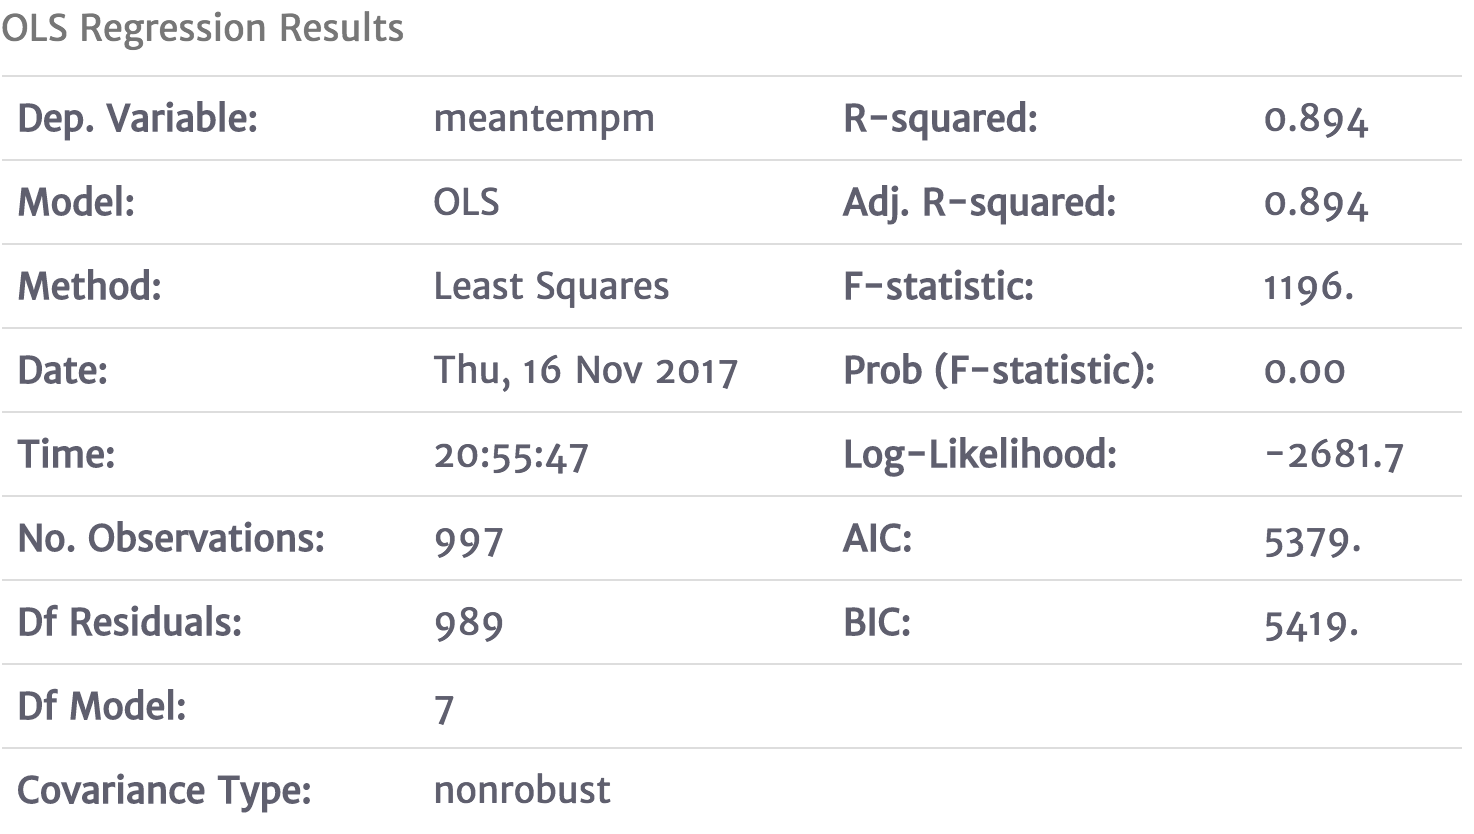Click the No. Observations value 997
The image size is (1474, 834).
tap(468, 540)
